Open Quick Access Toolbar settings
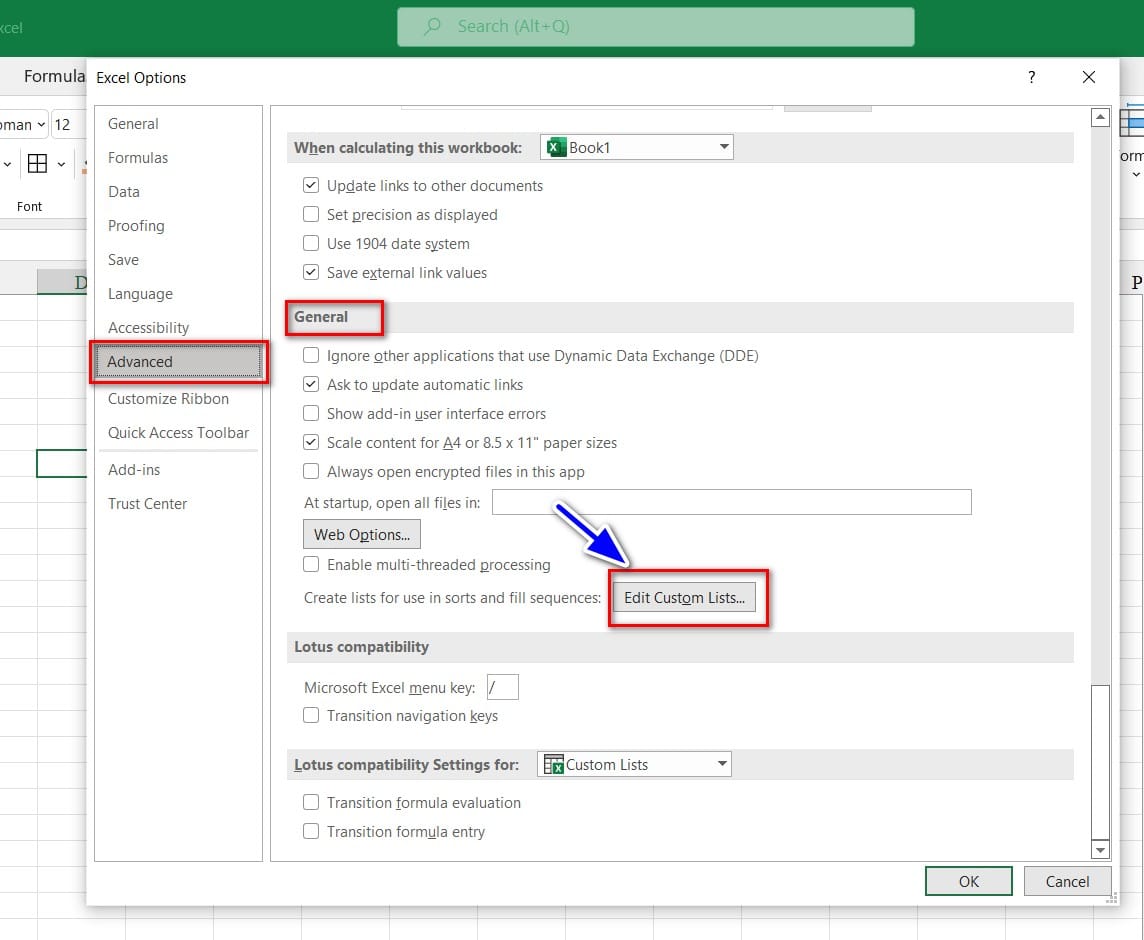 point(179,433)
